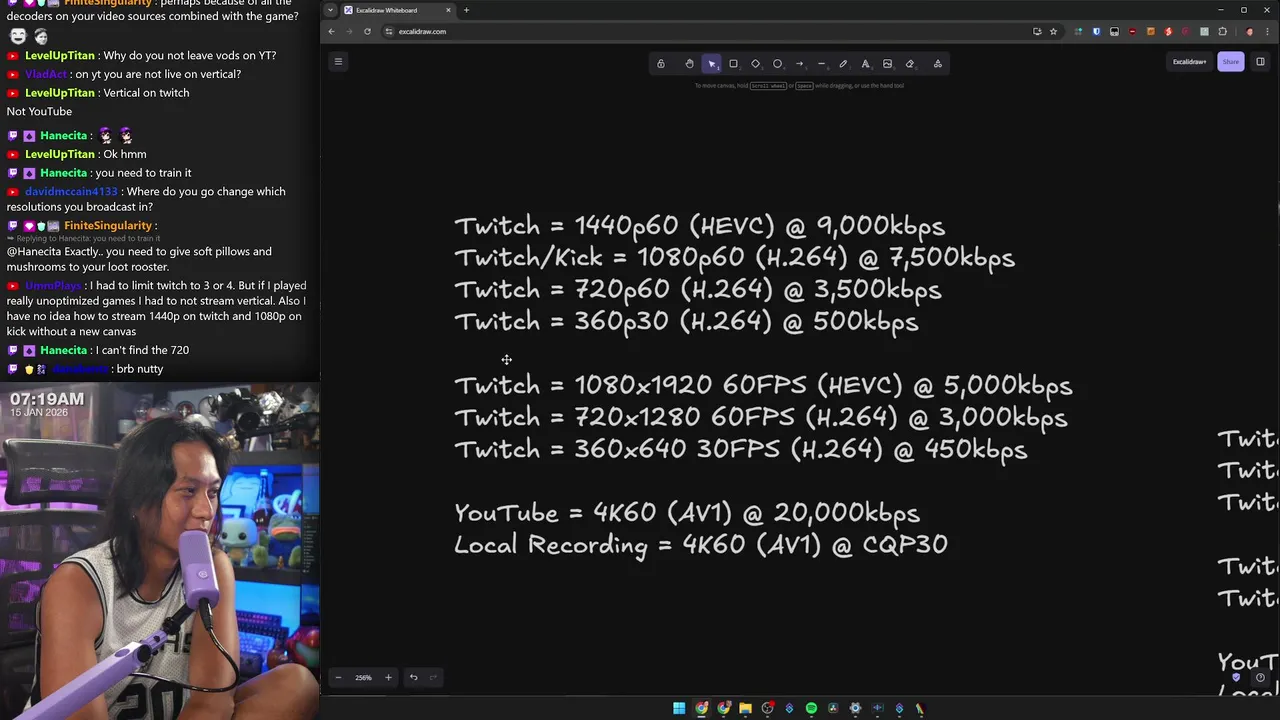
Task: Open Spotify from the taskbar
Action: pyautogui.click(x=811, y=708)
